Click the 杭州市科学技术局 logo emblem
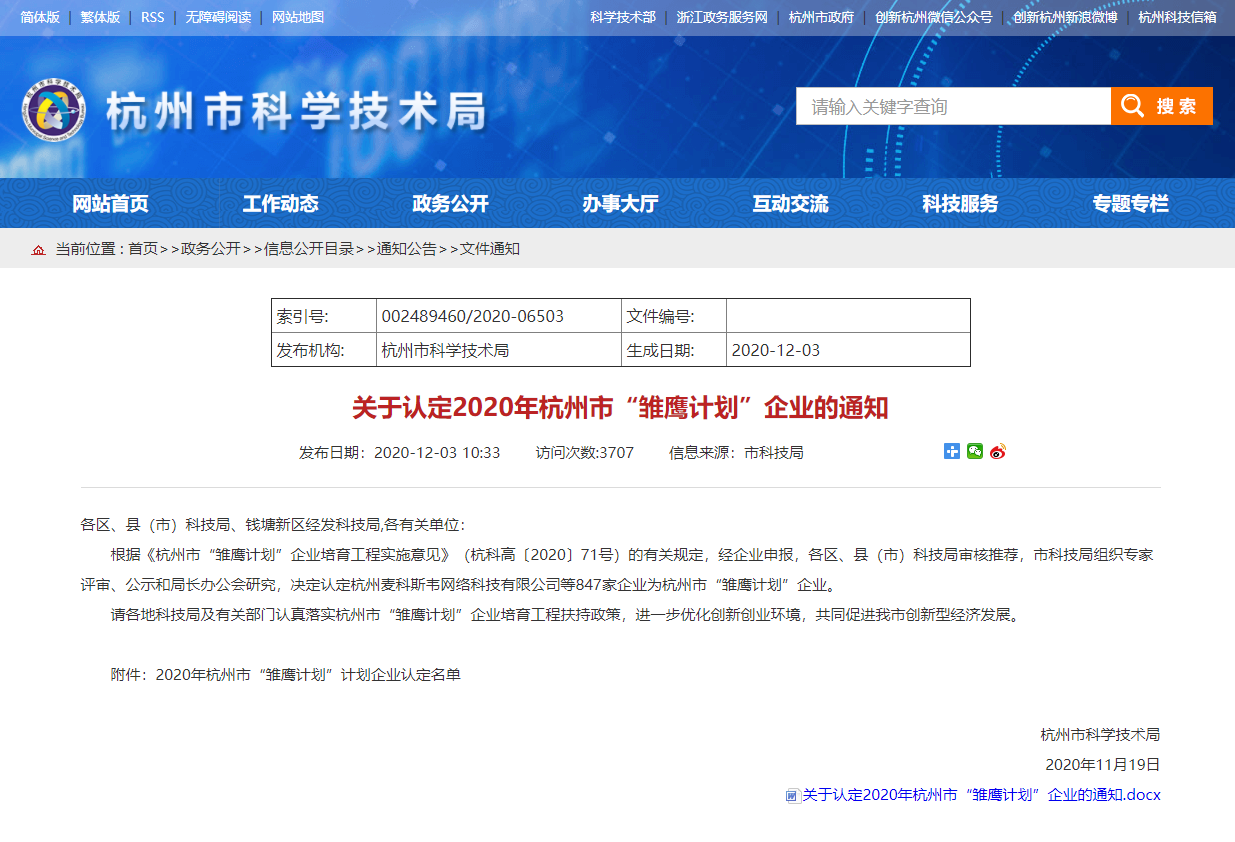Viewport: 1235px width, 842px height. (x=54, y=110)
